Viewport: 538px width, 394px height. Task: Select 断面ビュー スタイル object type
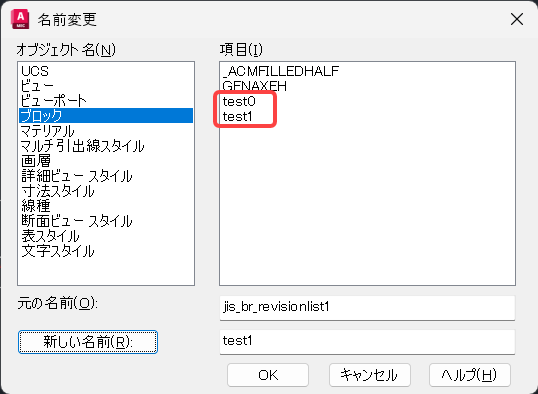pos(106,221)
